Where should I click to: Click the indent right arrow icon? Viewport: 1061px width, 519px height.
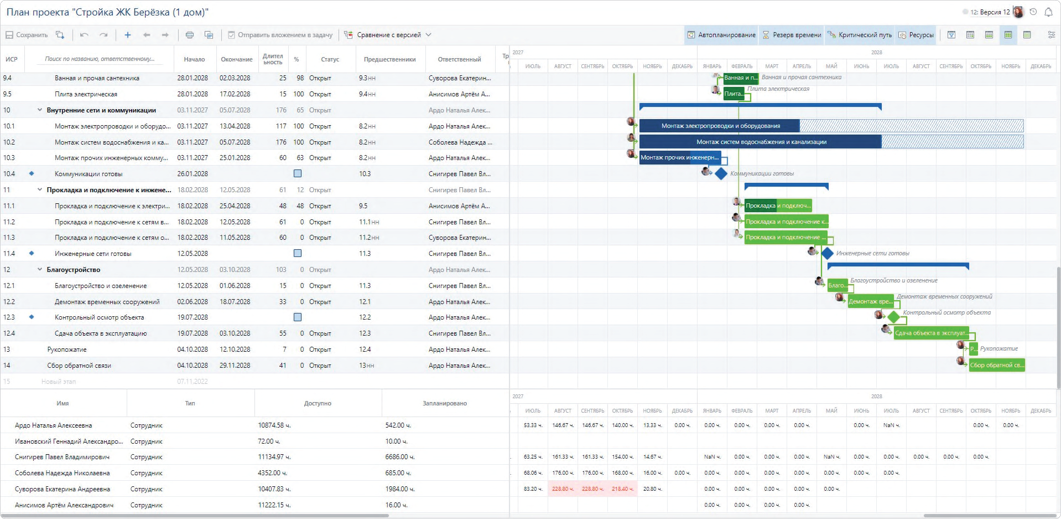(165, 35)
